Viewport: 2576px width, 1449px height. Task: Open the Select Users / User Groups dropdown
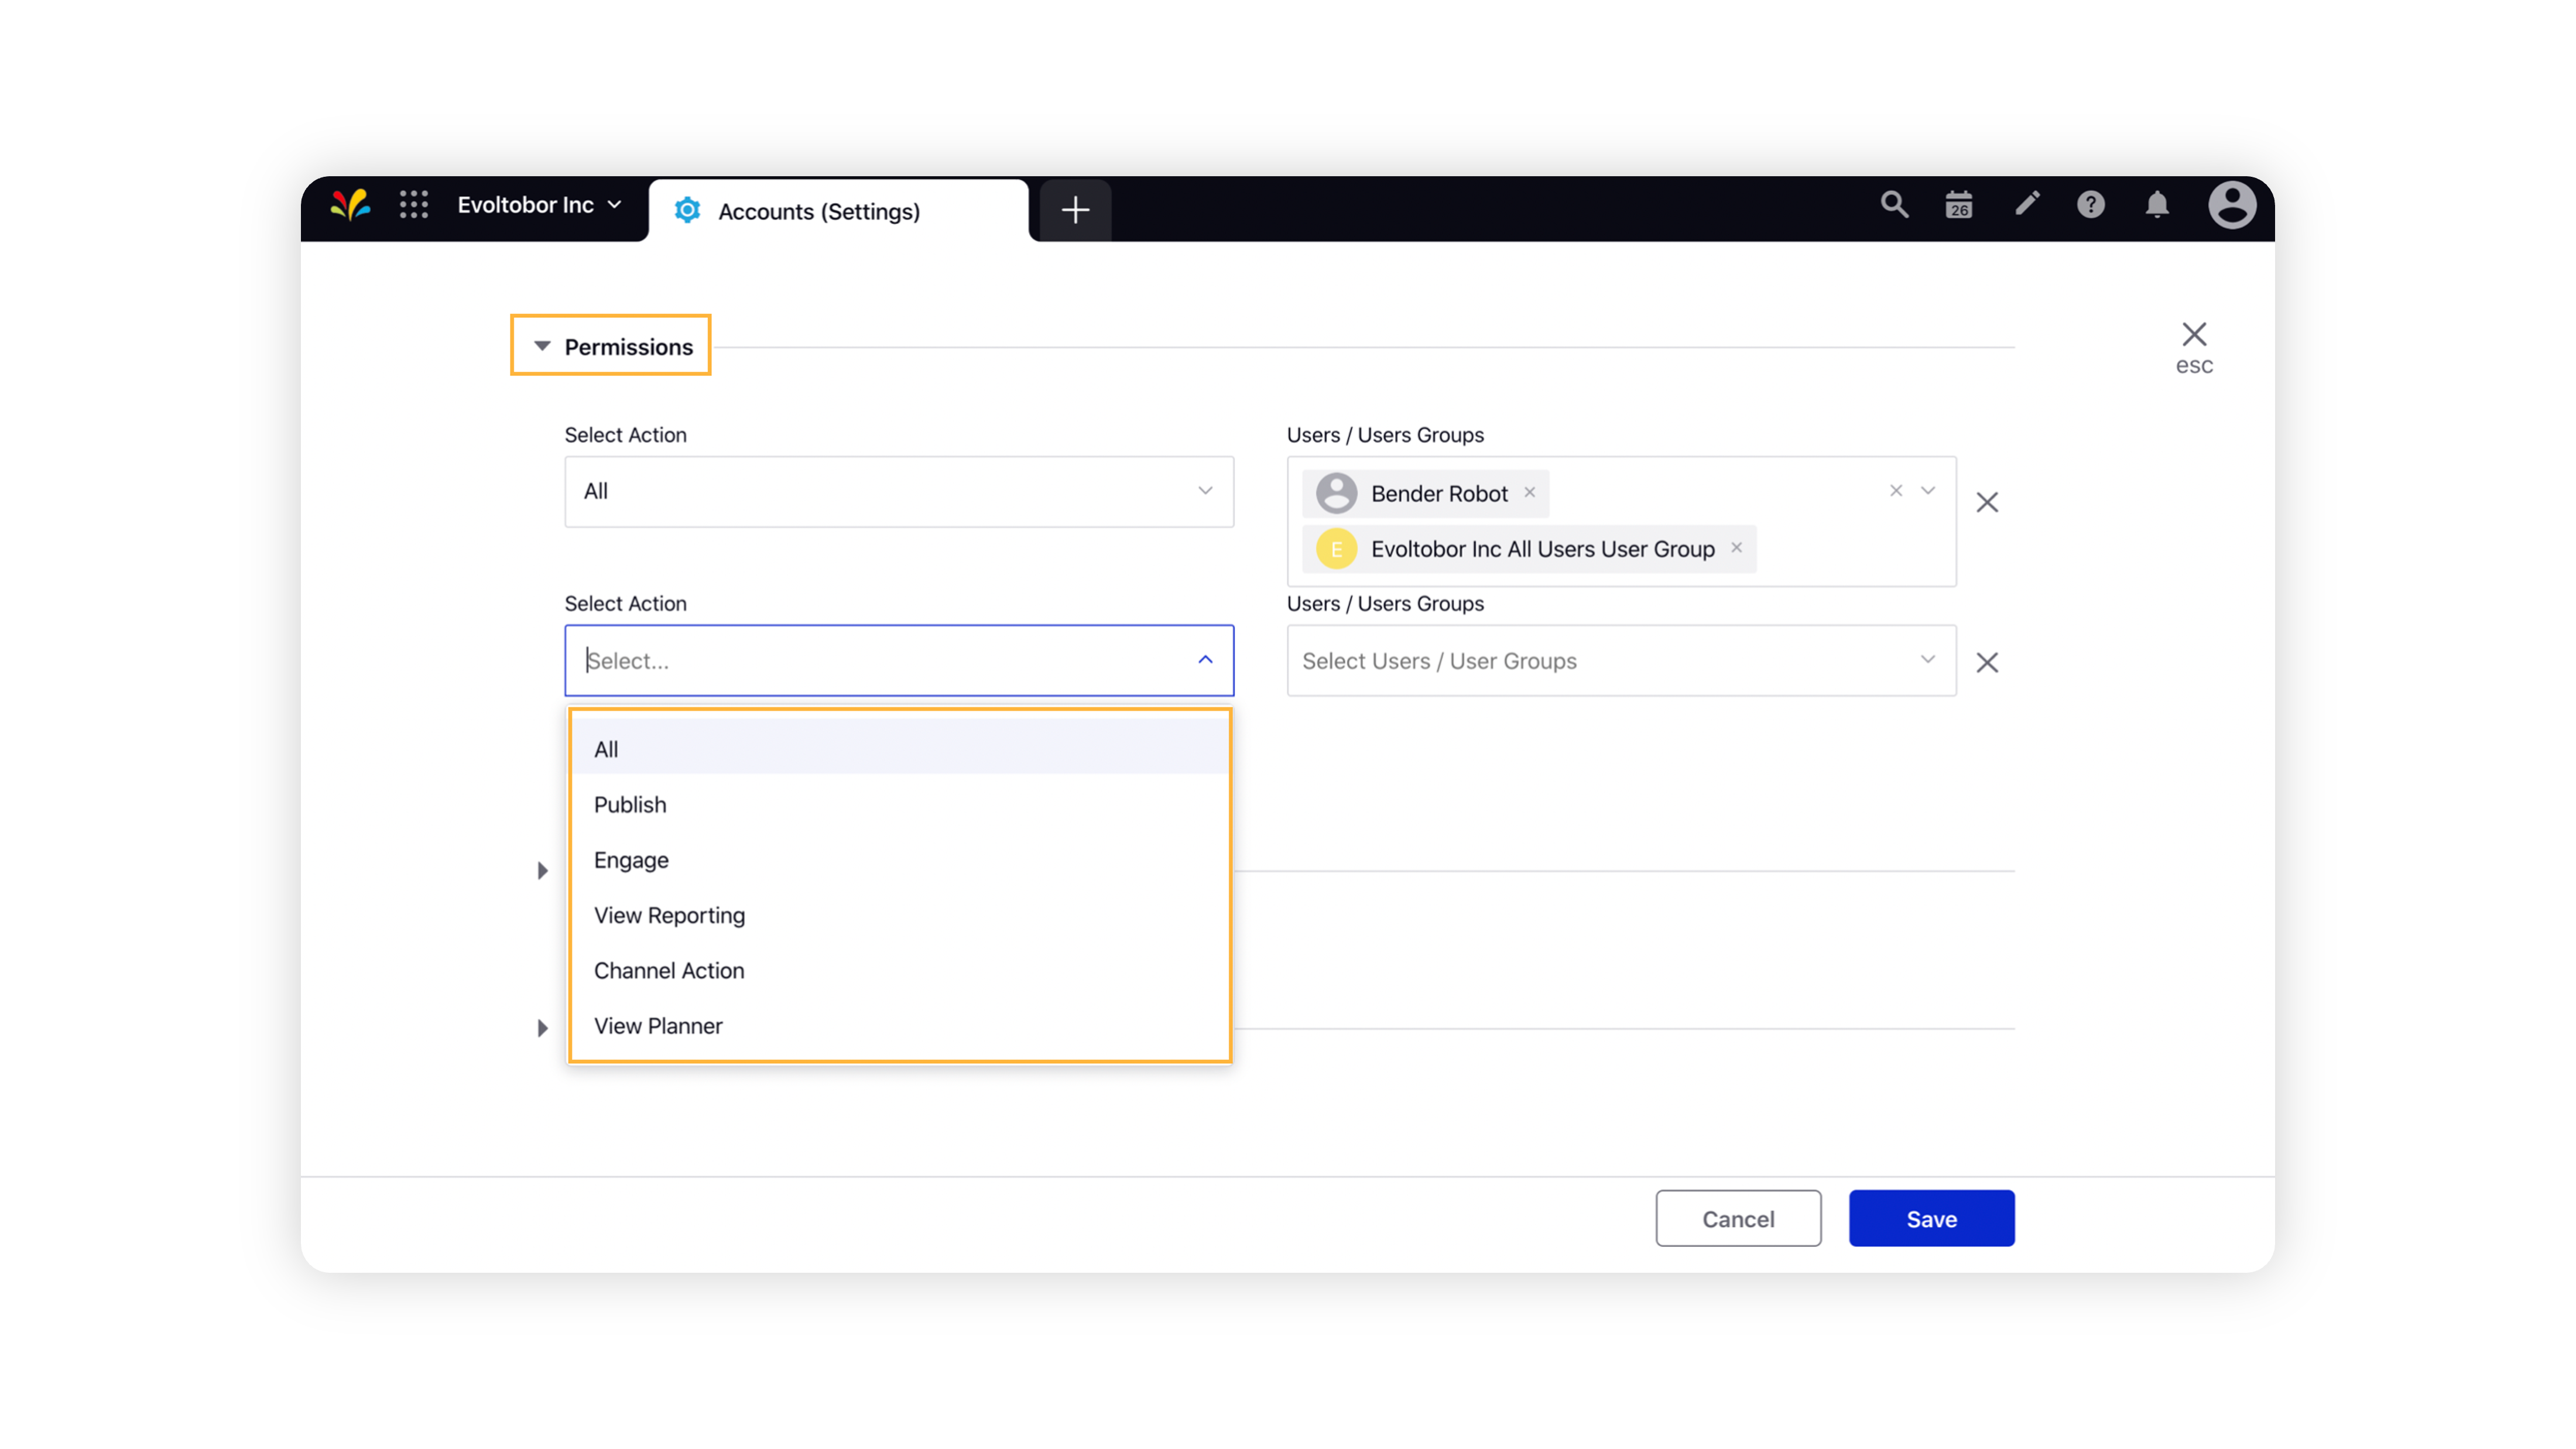click(1621, 660)
